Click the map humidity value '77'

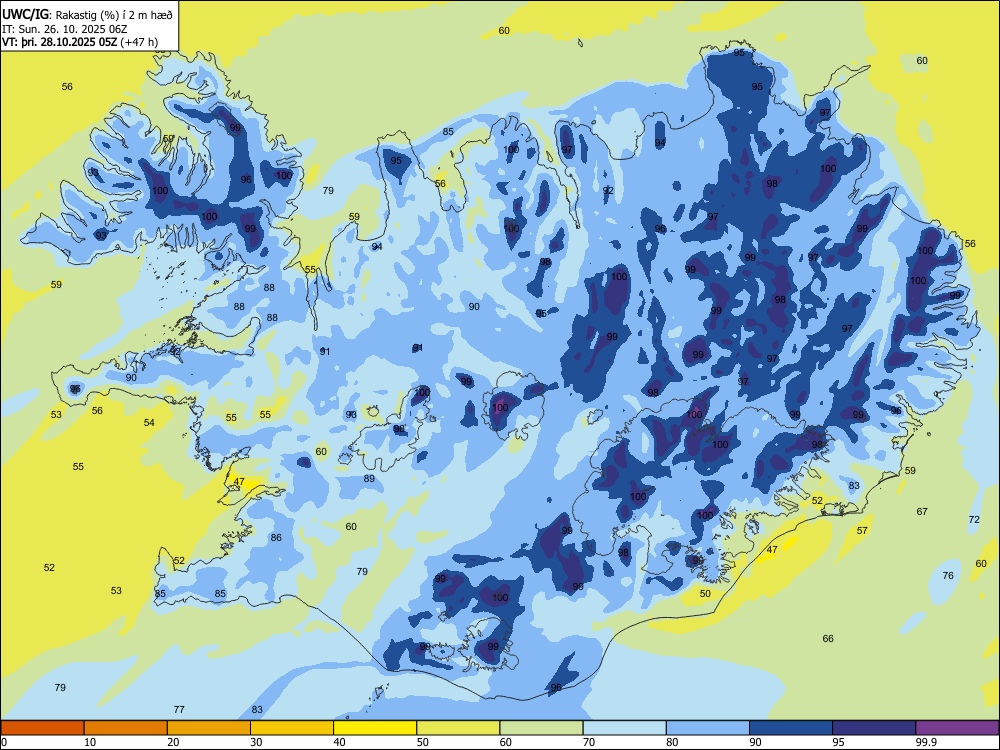(179, 709)
